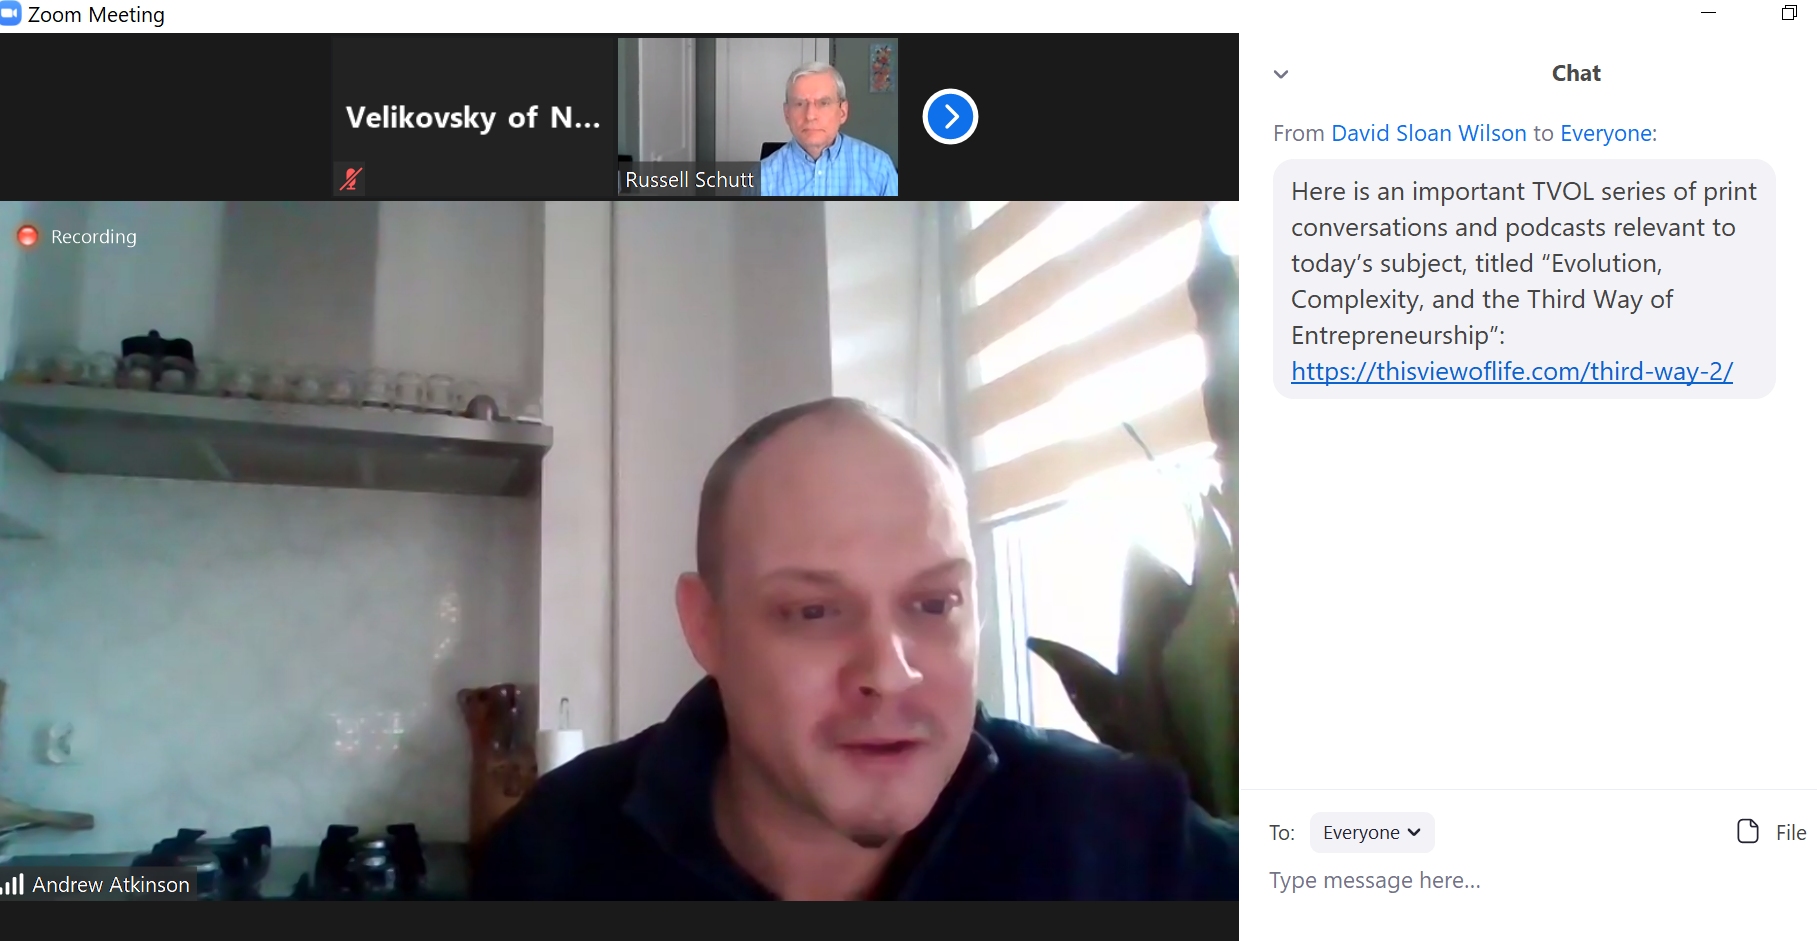Open the thisviewoflife.com third-way-2 link

coord(1512,371)
